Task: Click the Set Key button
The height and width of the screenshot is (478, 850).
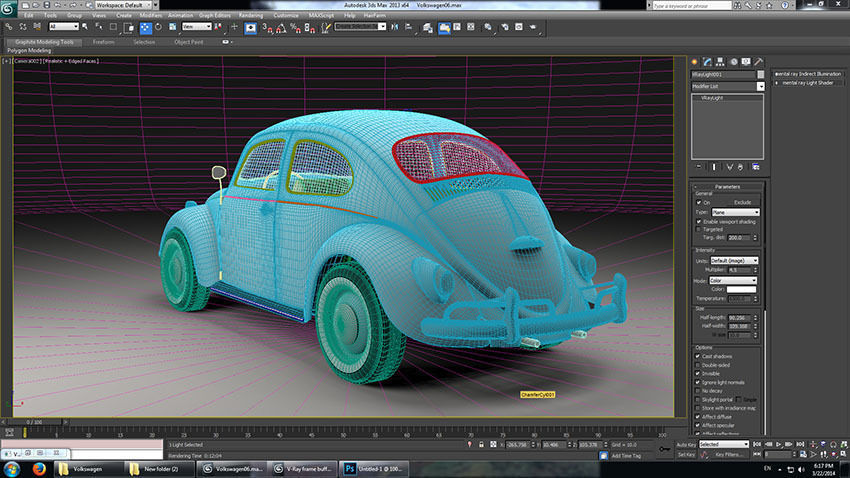Action: tap(686, 455)
